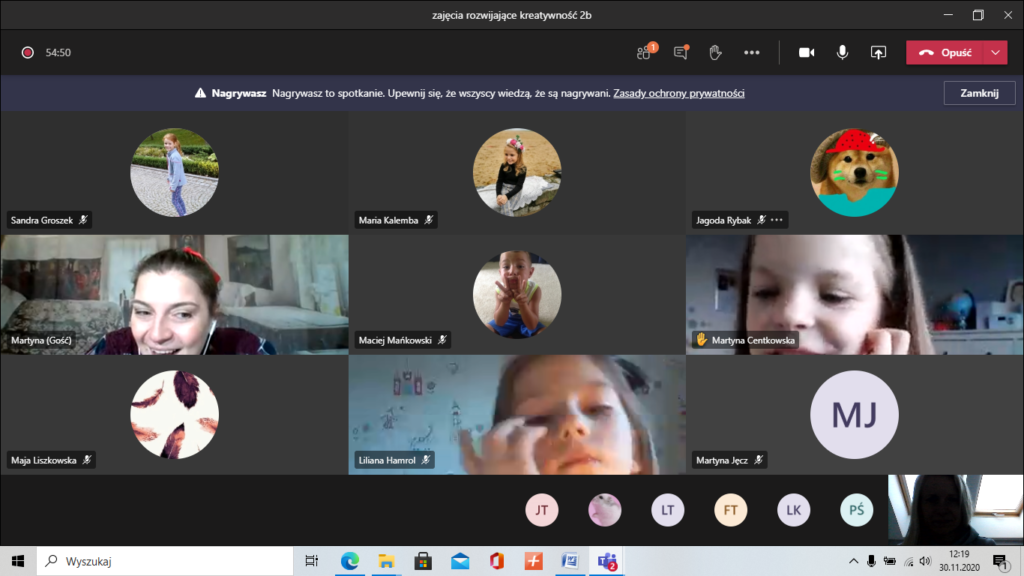Screen dimensions: 1024x576
Task: Open the orange plus app on taskbar
Action: point(534,561)
